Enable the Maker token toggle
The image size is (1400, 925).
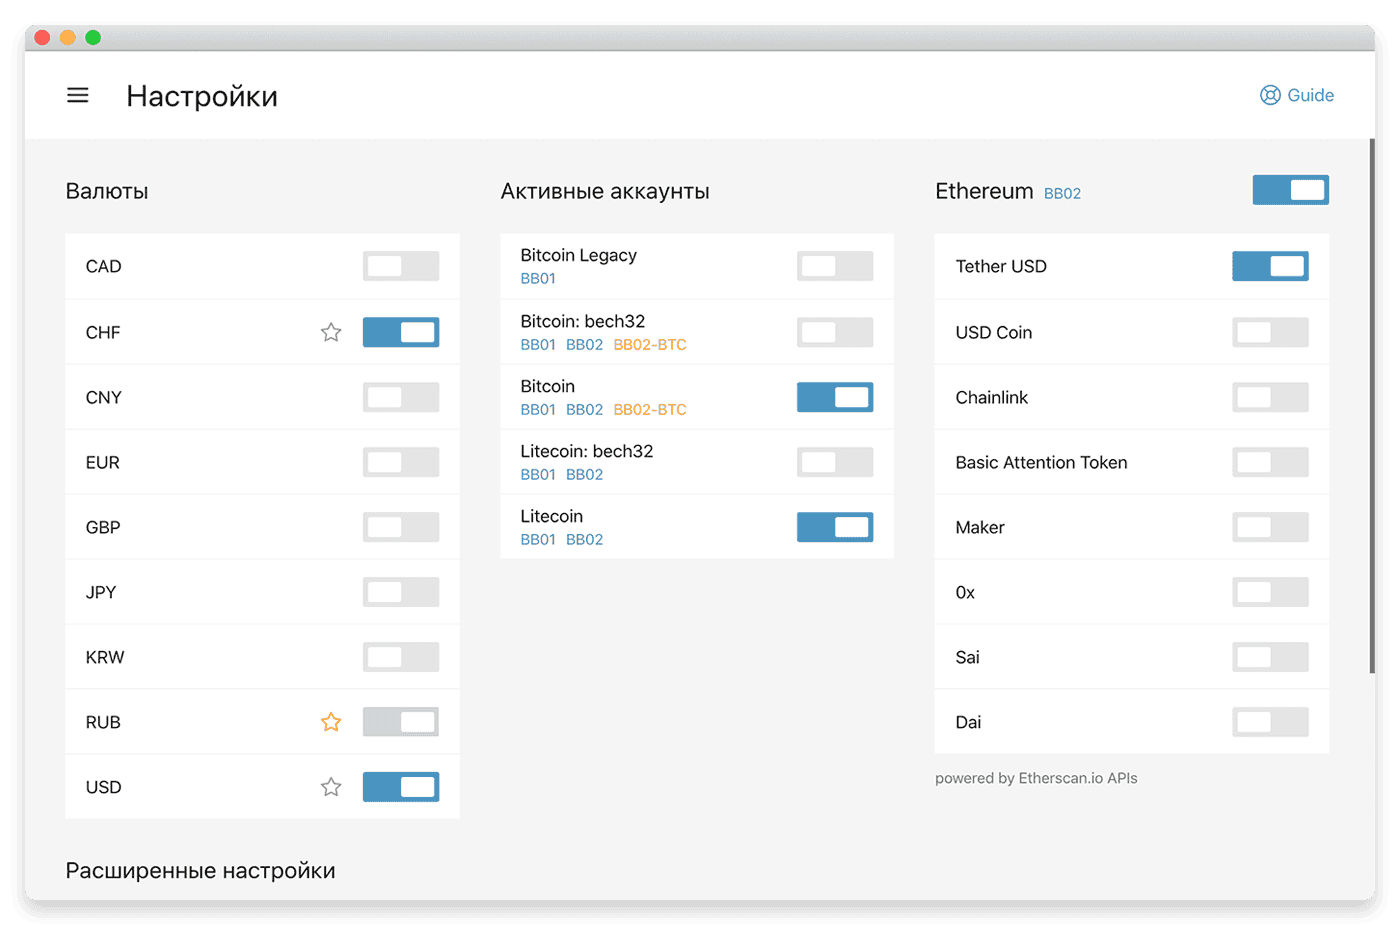[x=1270, y=527]
